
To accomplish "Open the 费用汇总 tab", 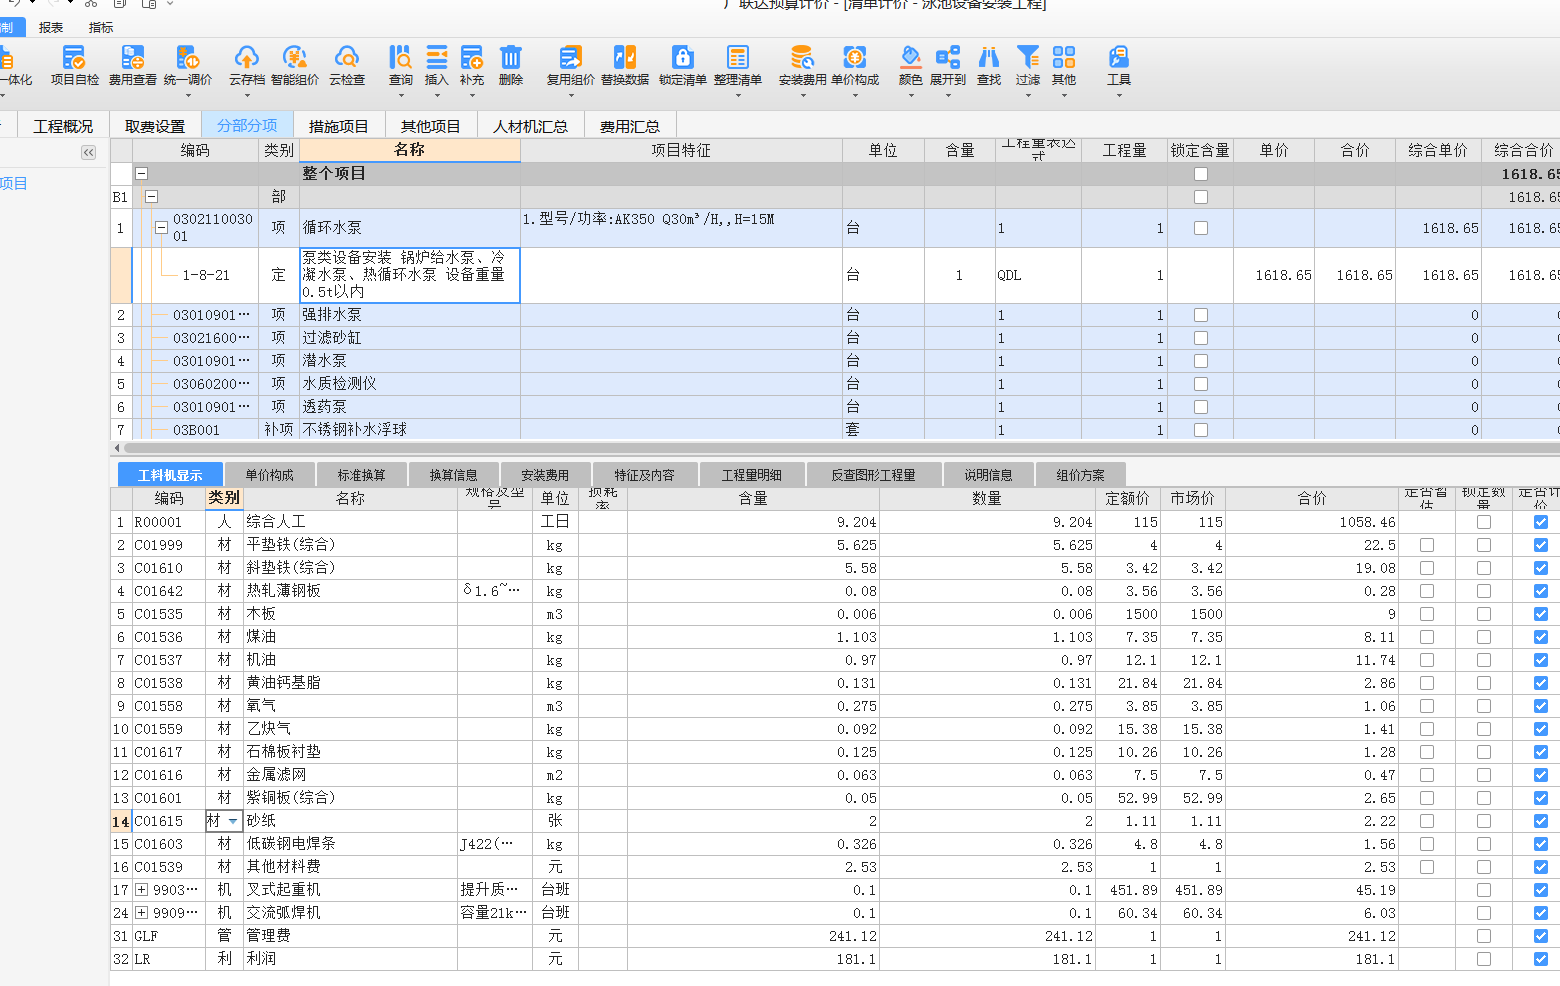I will (x=630, y=126).
